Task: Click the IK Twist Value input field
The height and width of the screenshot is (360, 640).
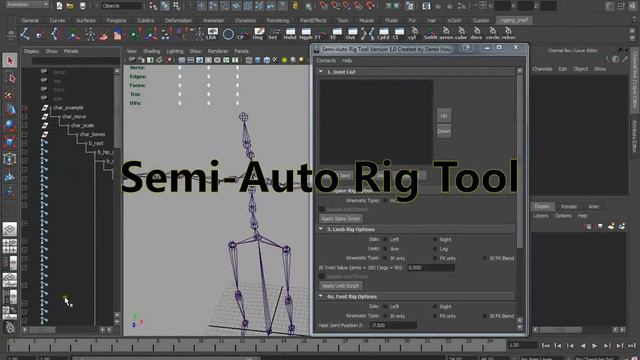Action: [x=431, y=268]
